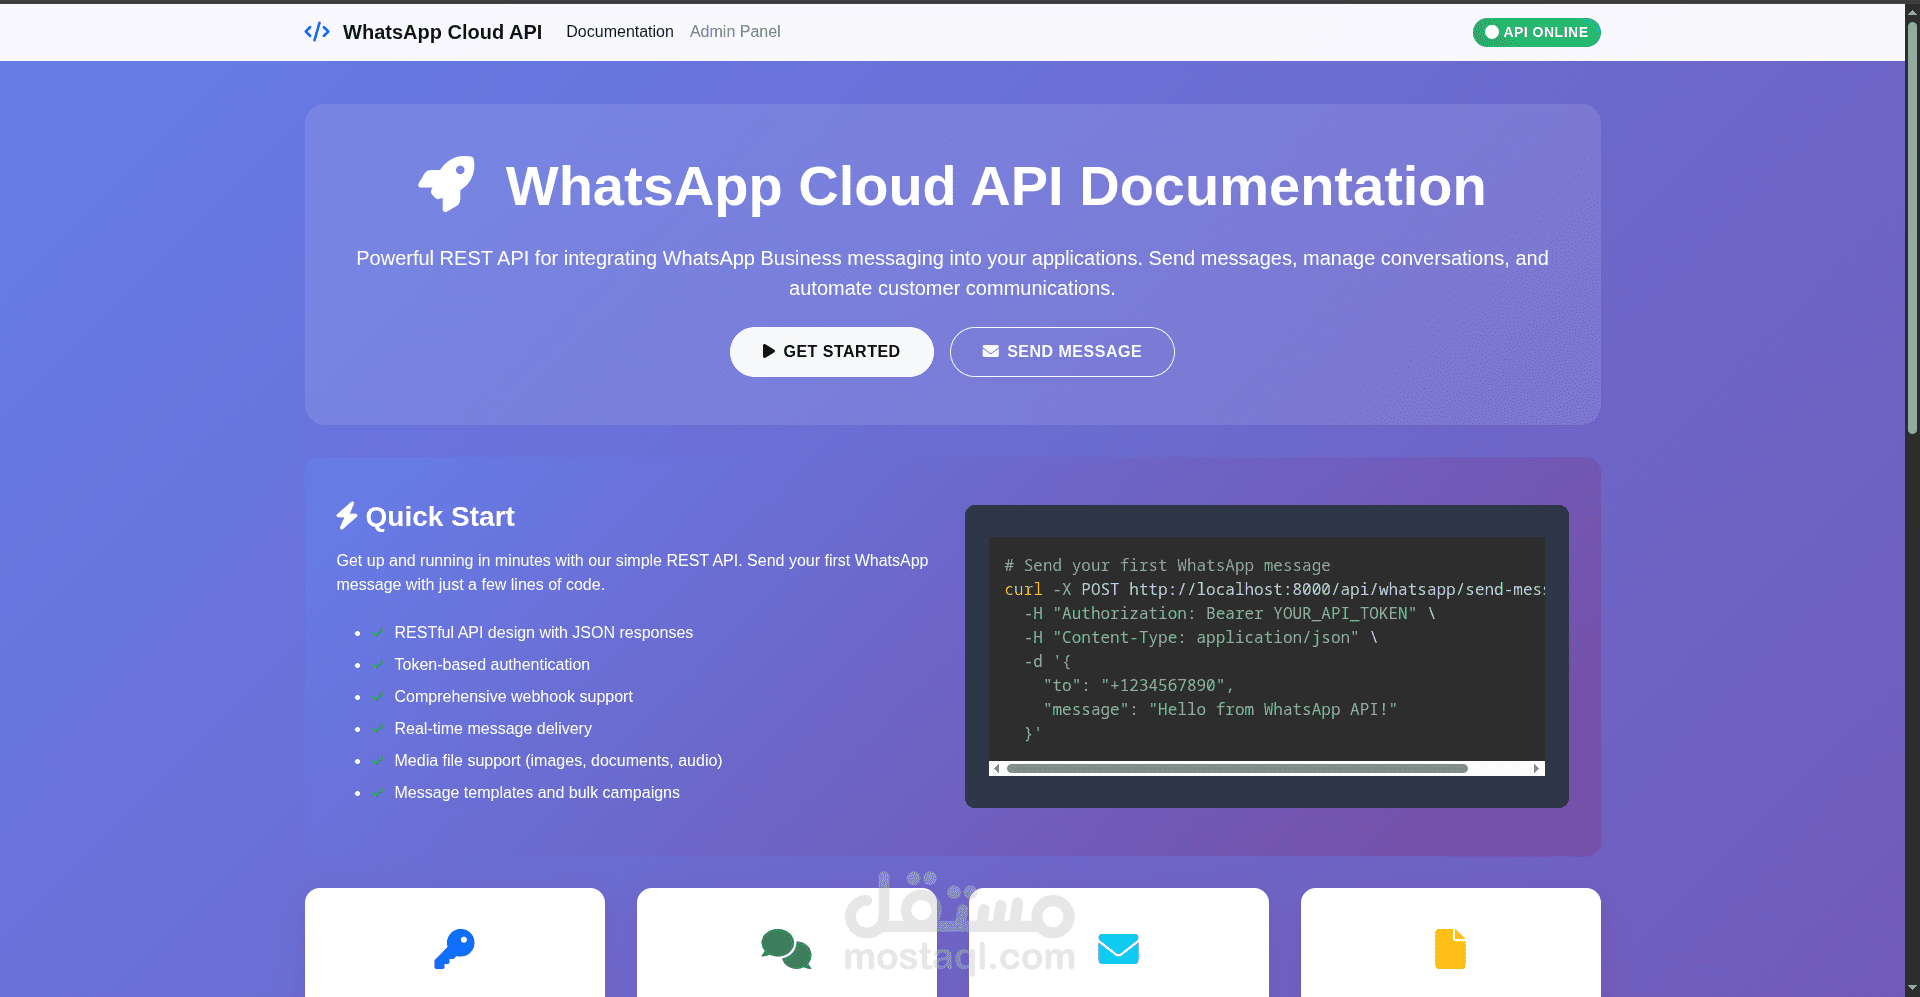The image size is (1920, 997).
Task: Click the Authorization Bearer header line
Action: pyautogui.click(x=1229, y=614)
